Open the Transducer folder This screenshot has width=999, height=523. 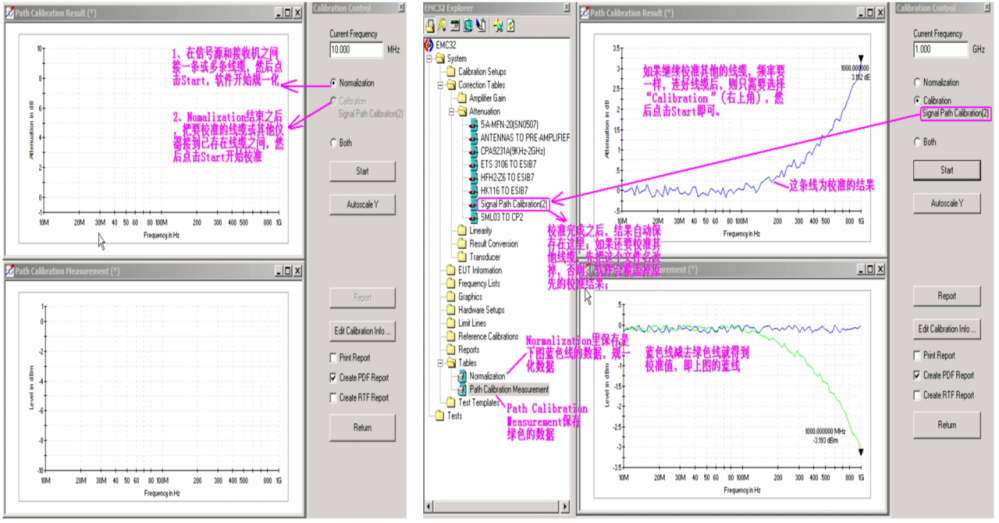pos(485,257)
